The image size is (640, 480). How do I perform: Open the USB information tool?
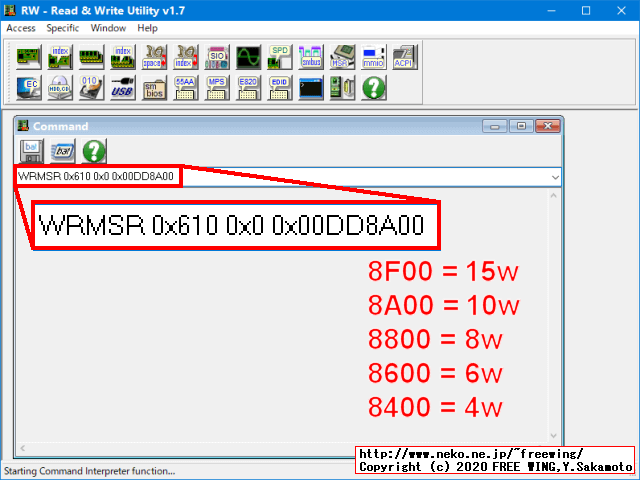(122, 88)
